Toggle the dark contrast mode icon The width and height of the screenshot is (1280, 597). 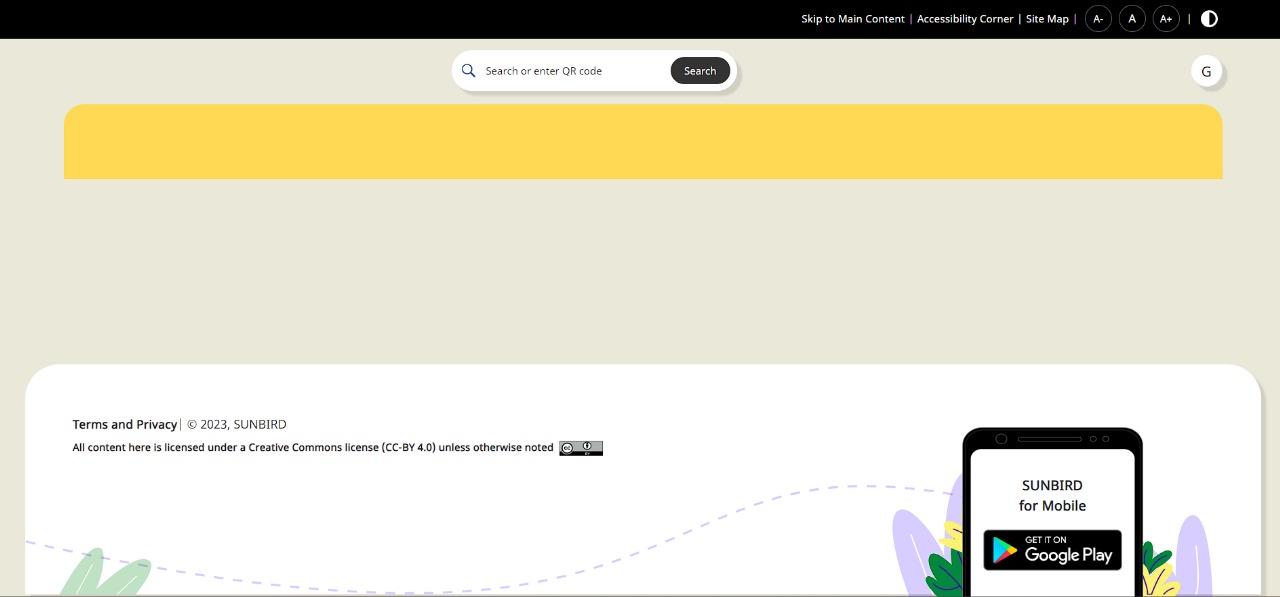click(x=1209, y=19)
